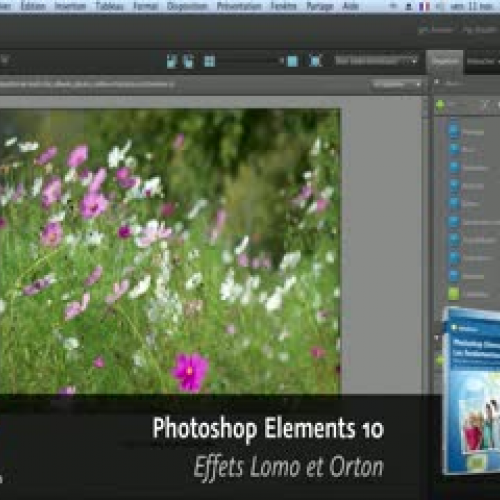Select the tab right of the highlighted panel tab

[481, 62]
